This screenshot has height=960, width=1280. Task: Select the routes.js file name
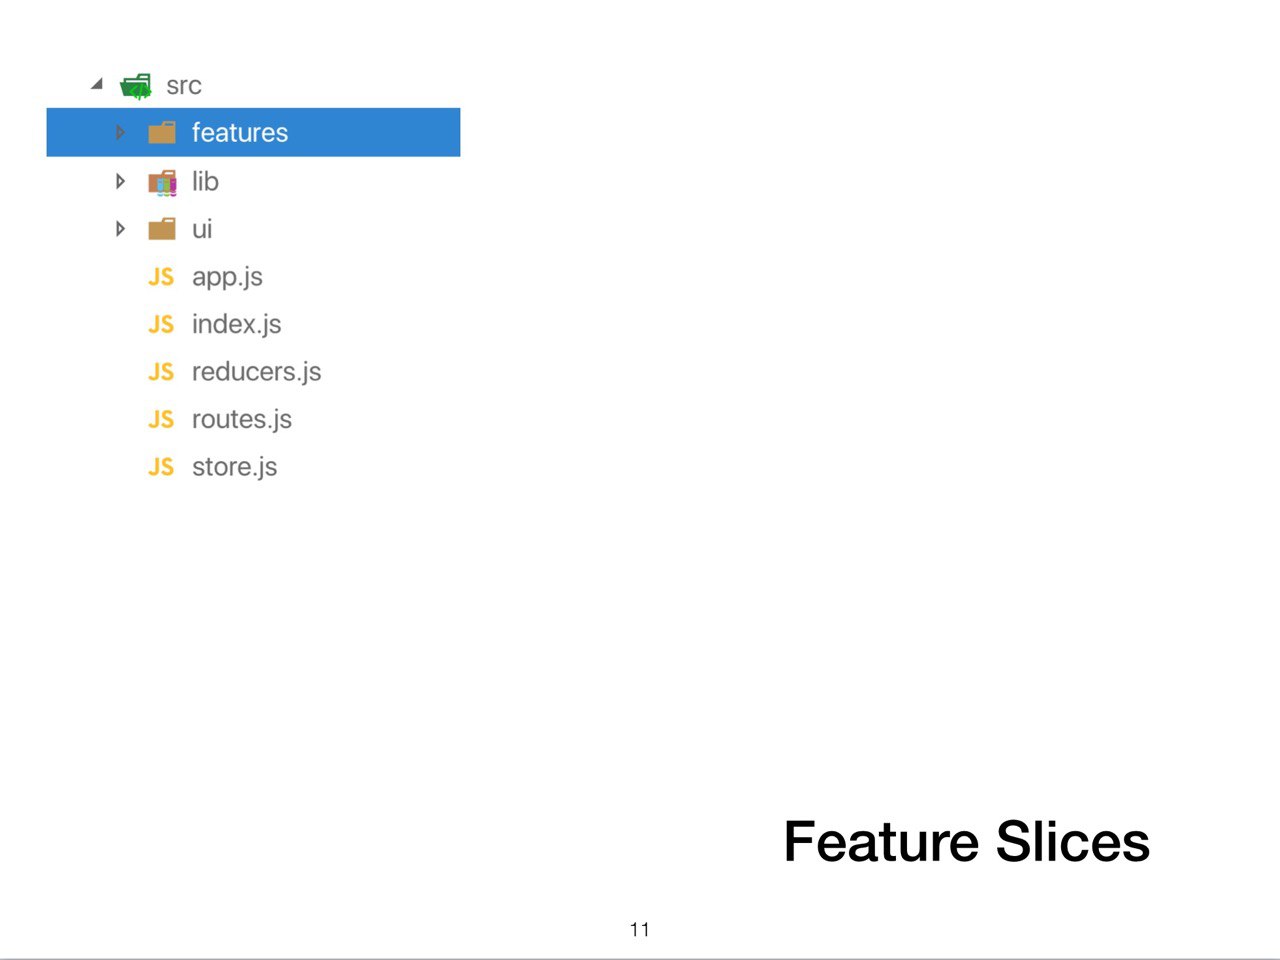tap(242, 419)
